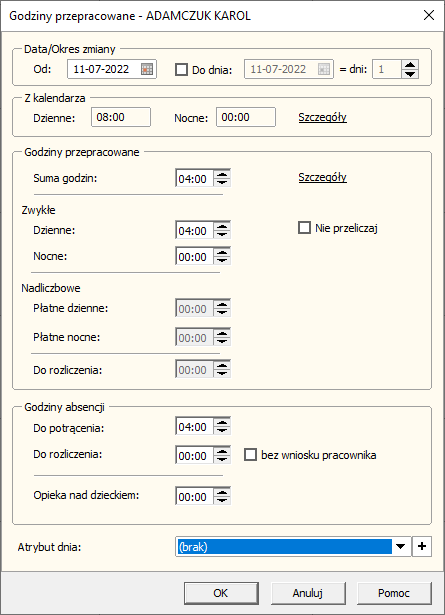Close the Godziny przepracowane dialog

(429, 16)
